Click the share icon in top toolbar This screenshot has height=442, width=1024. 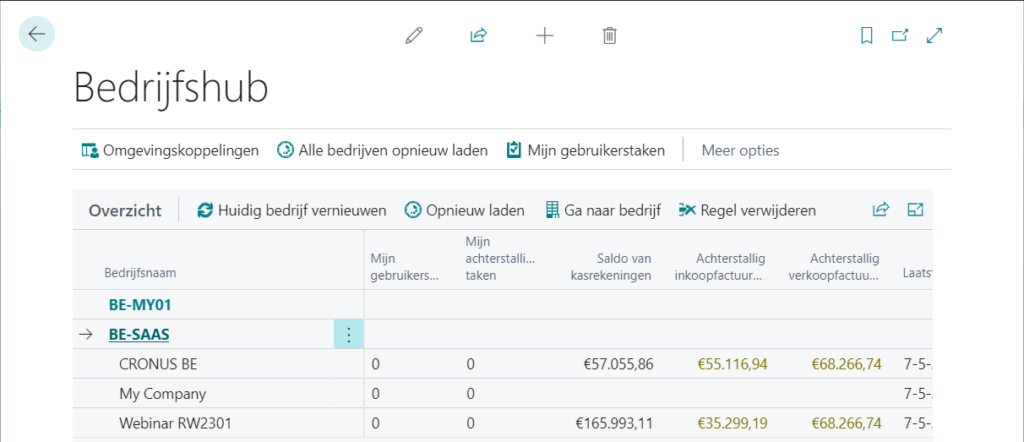point(478,36)
